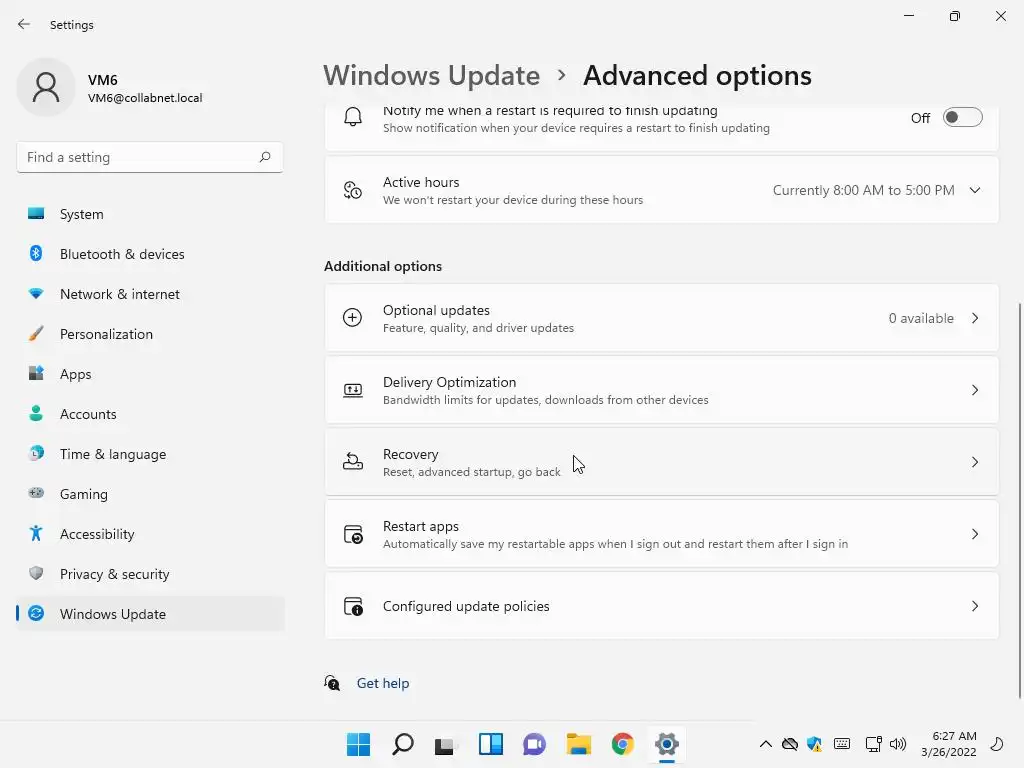Click the Gaming controller icon
The height and width of the screenshot is (768, 1024).
pos(36,493)
